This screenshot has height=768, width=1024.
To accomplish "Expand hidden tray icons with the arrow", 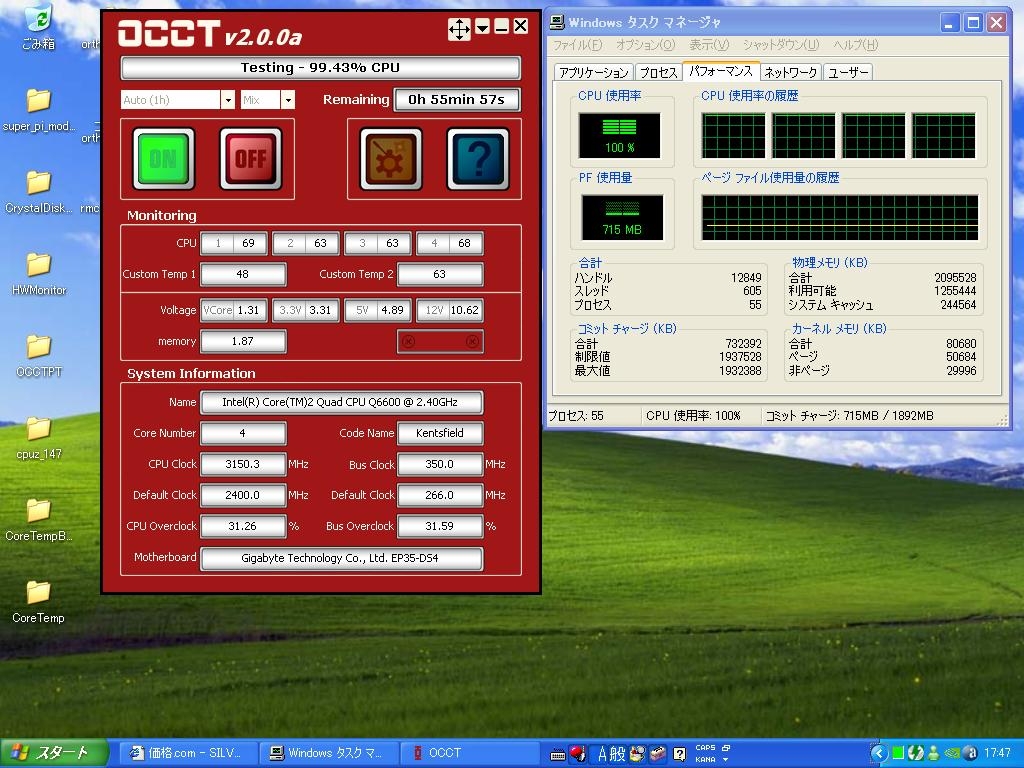I will 879,753.
